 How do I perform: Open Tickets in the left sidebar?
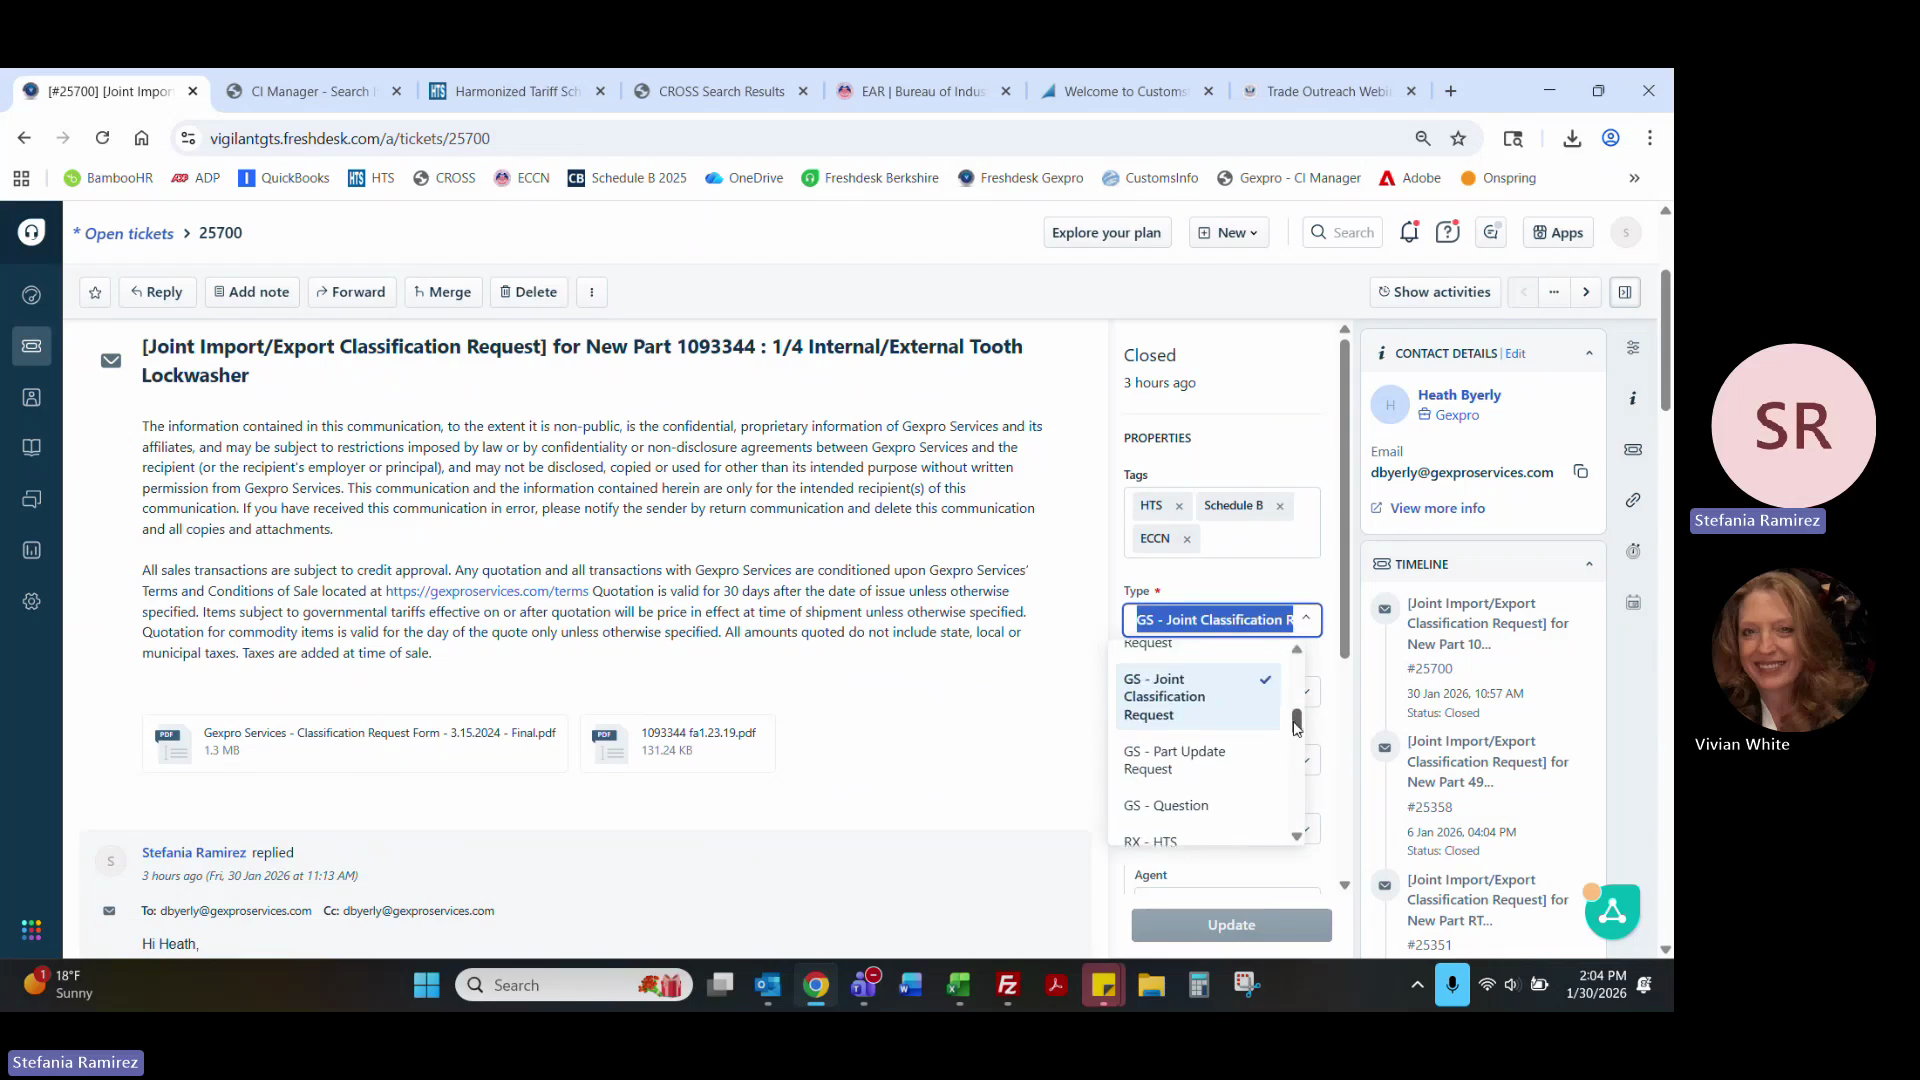pos(31,346)
